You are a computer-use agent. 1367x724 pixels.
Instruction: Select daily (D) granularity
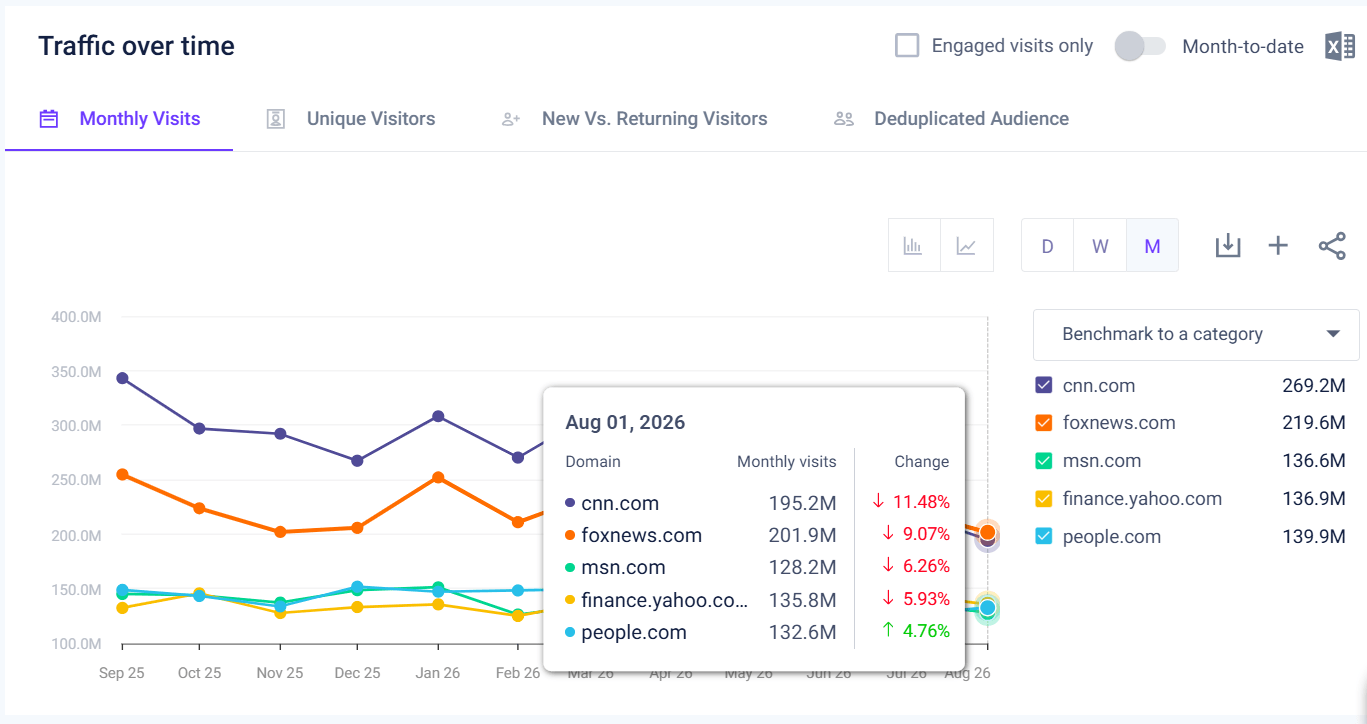[1048, 245]
